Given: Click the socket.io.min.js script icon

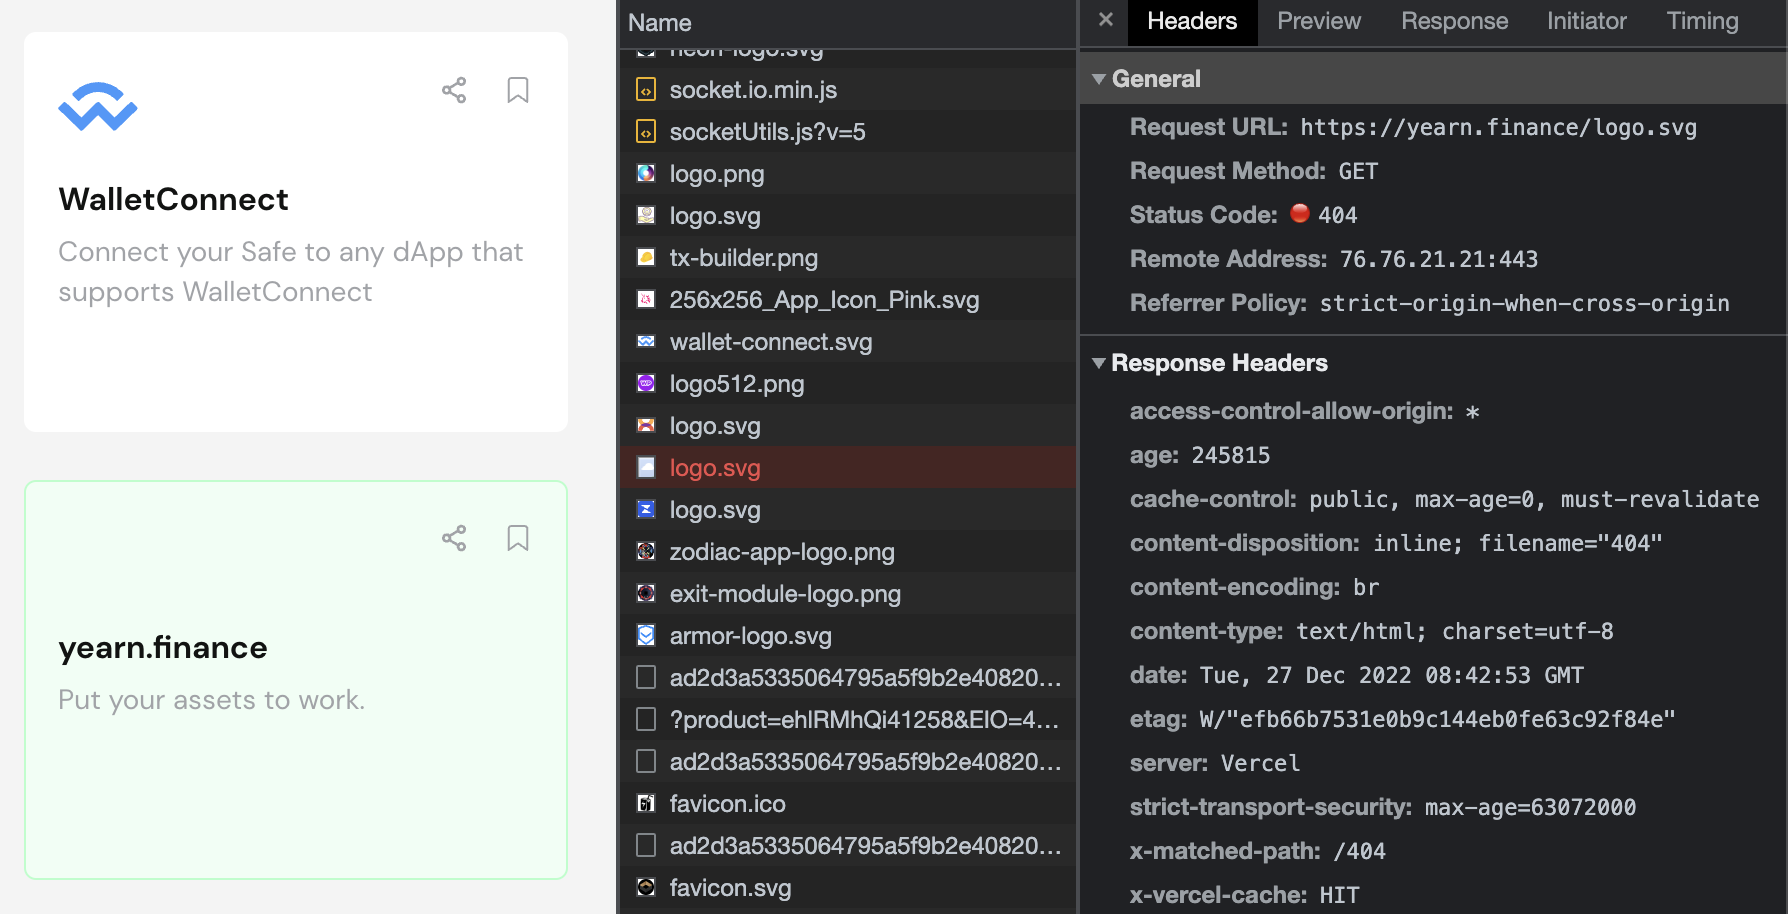Looking at the screenshot, I should (x=644, y=89).
